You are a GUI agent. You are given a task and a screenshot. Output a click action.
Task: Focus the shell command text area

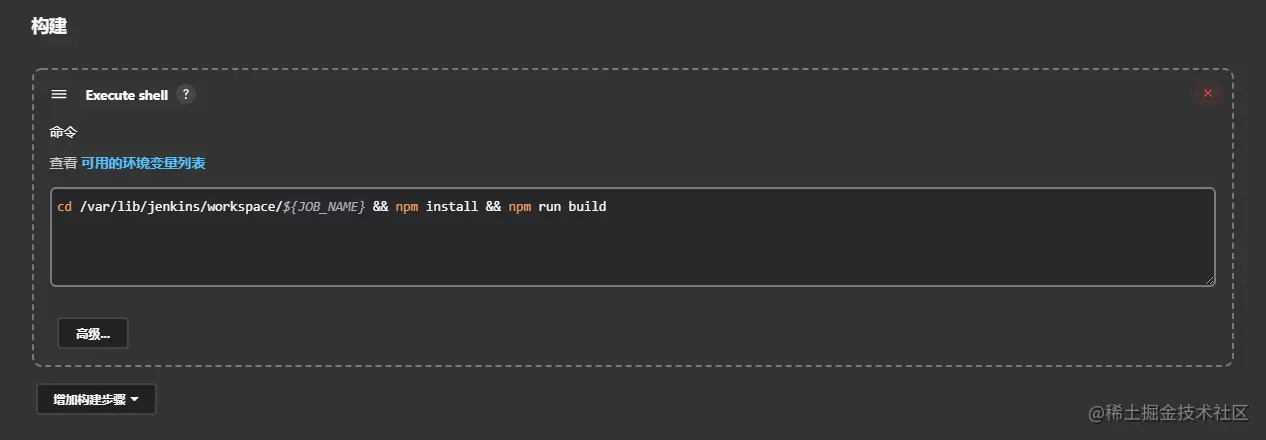(632, 250)
